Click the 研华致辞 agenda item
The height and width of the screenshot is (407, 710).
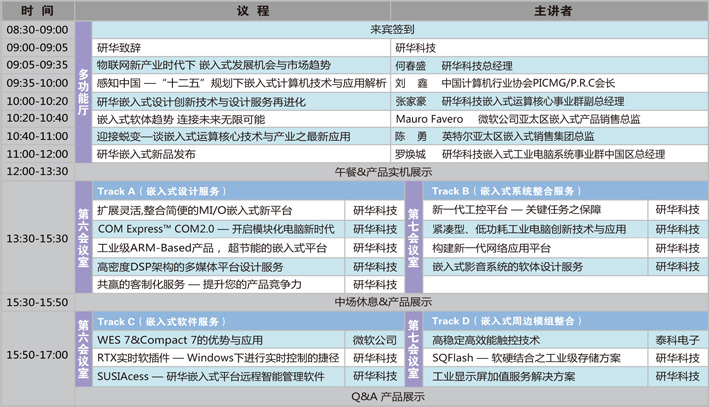click(x=241, y=48)
